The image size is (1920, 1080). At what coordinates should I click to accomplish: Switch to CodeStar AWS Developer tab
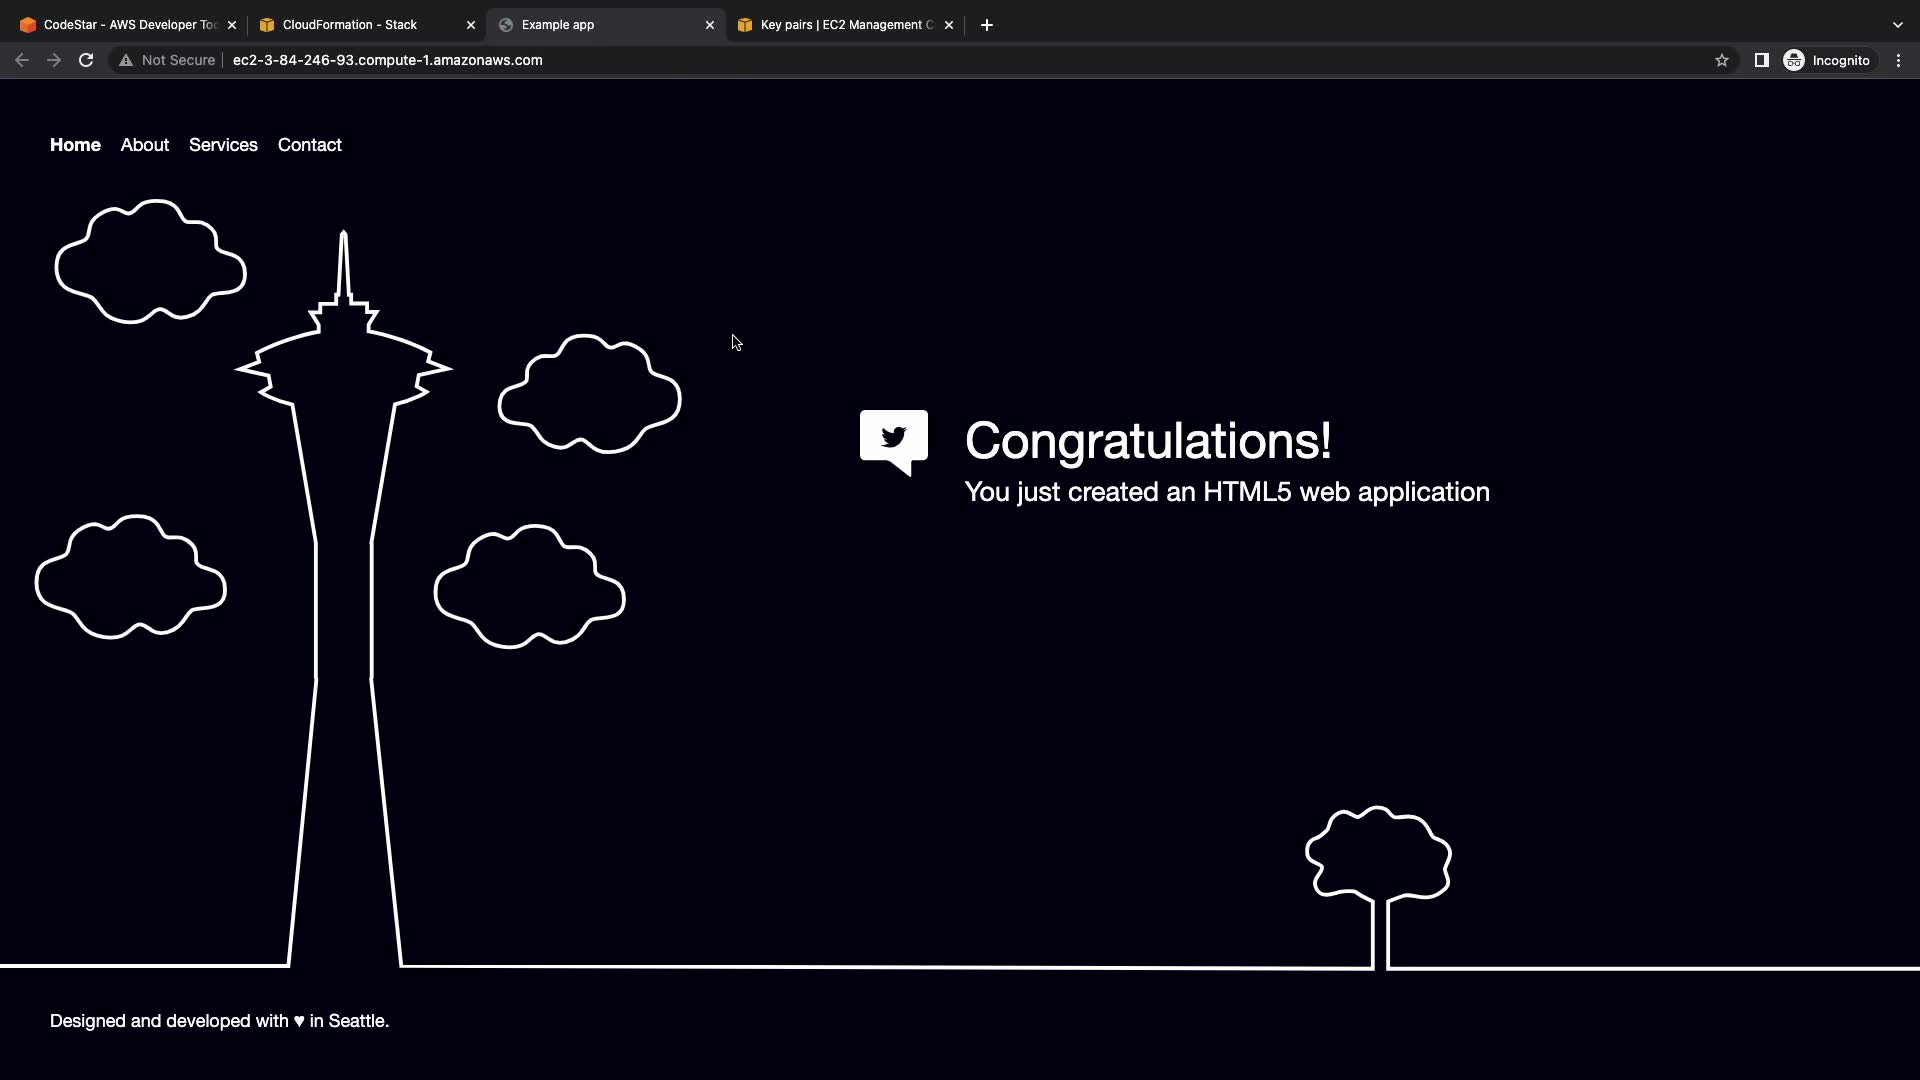120,25
